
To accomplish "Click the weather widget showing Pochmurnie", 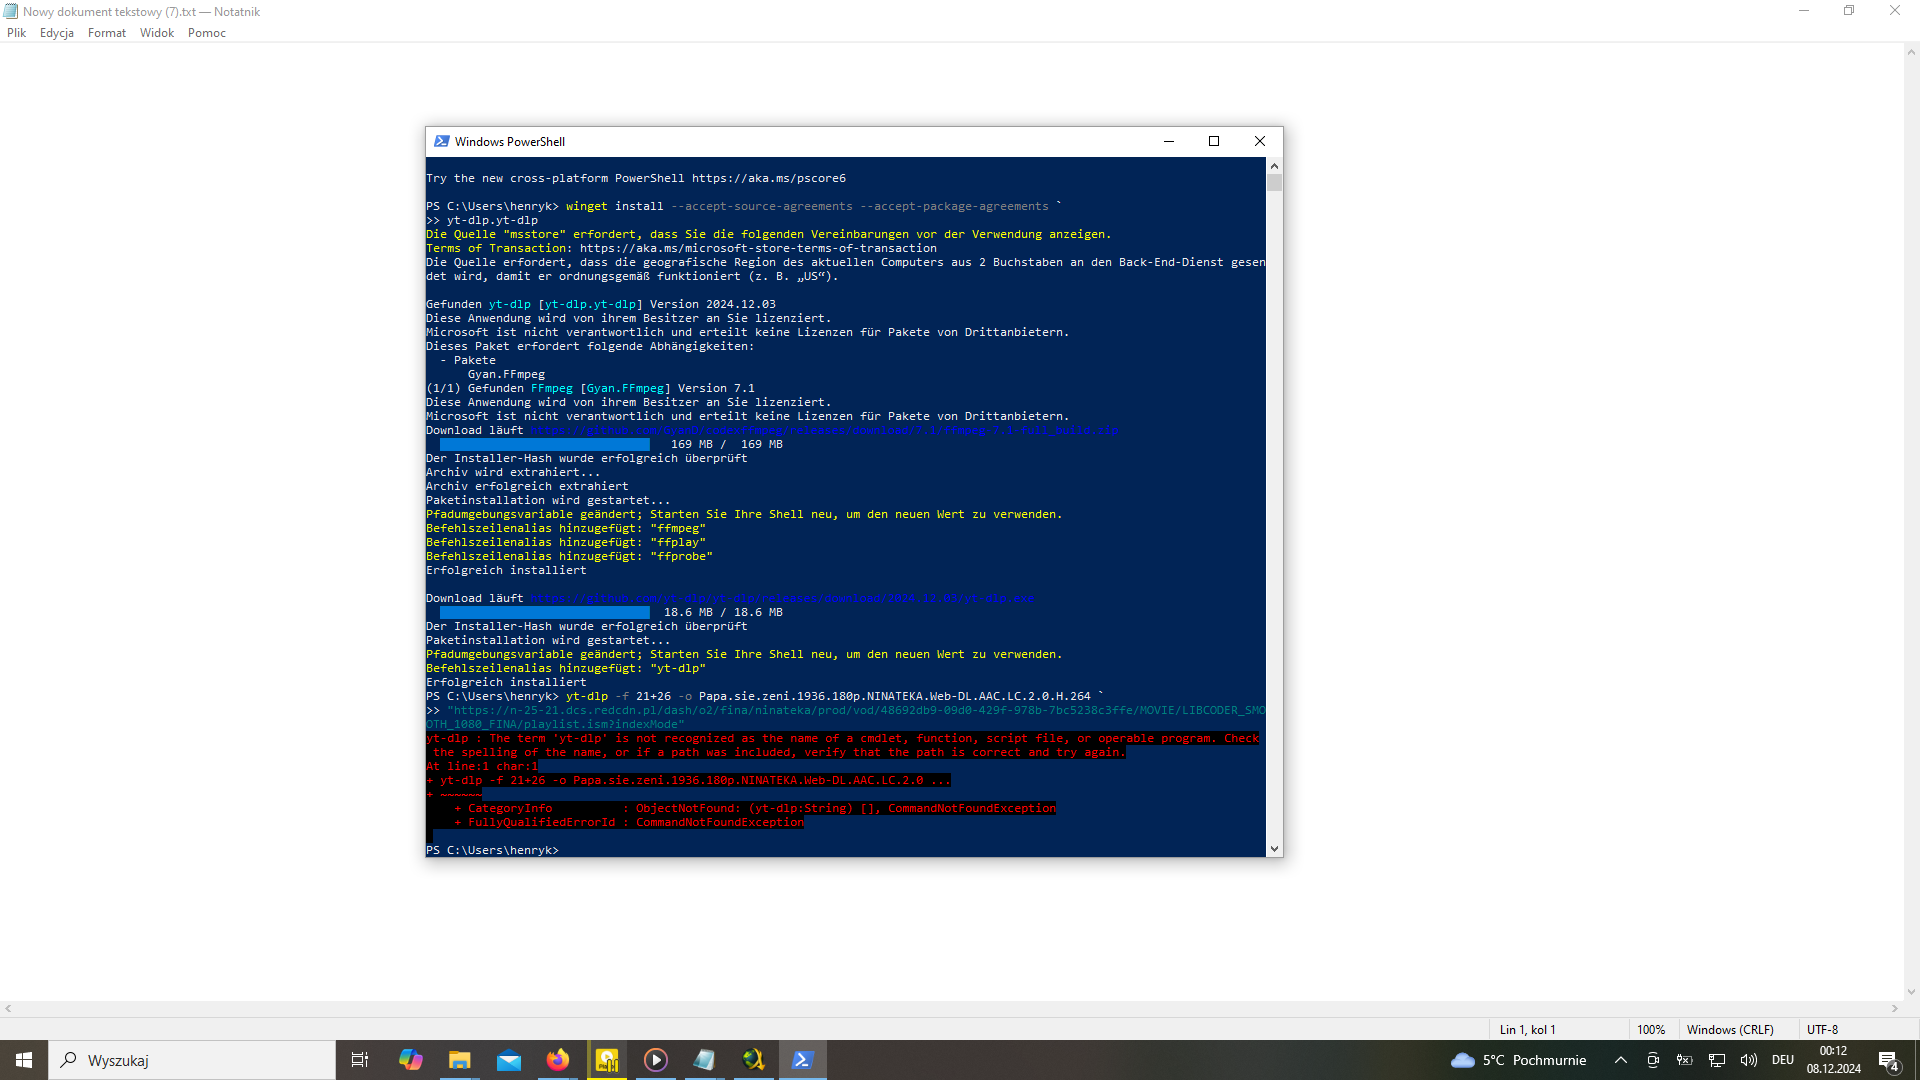I will pos(1518,1060).
